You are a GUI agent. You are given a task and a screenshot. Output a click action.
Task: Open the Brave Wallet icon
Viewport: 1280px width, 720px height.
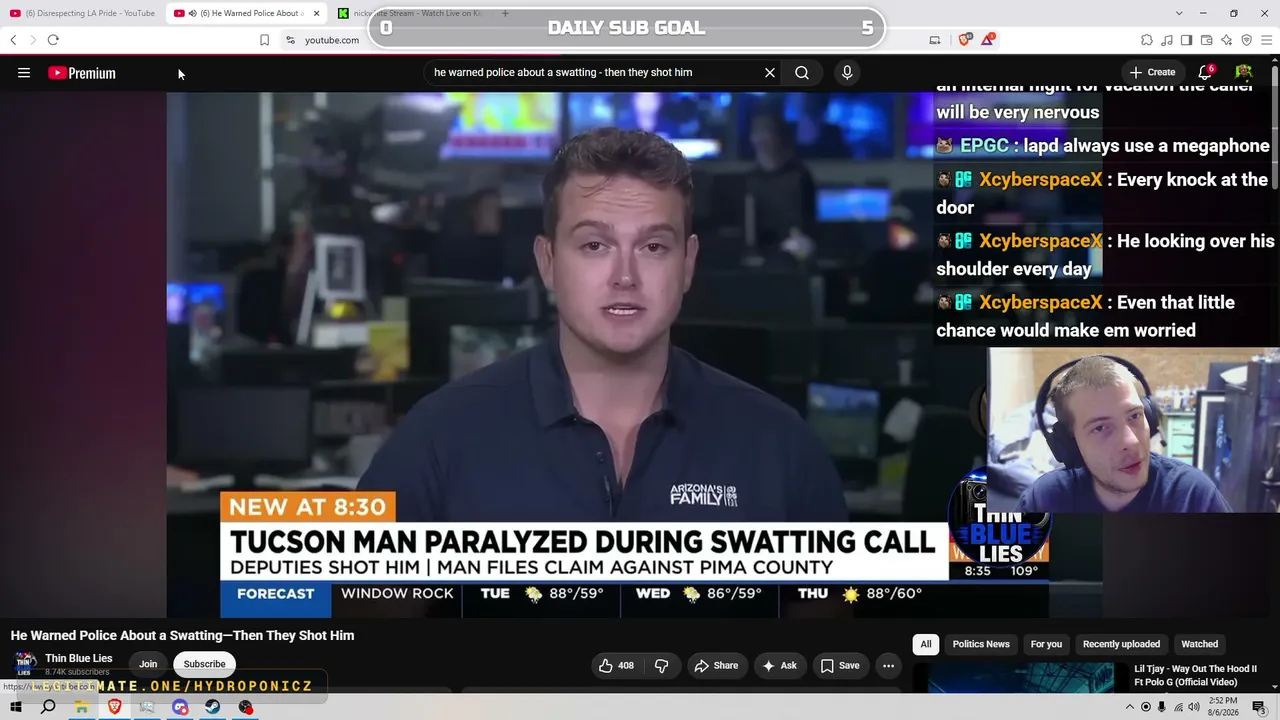1207,40
